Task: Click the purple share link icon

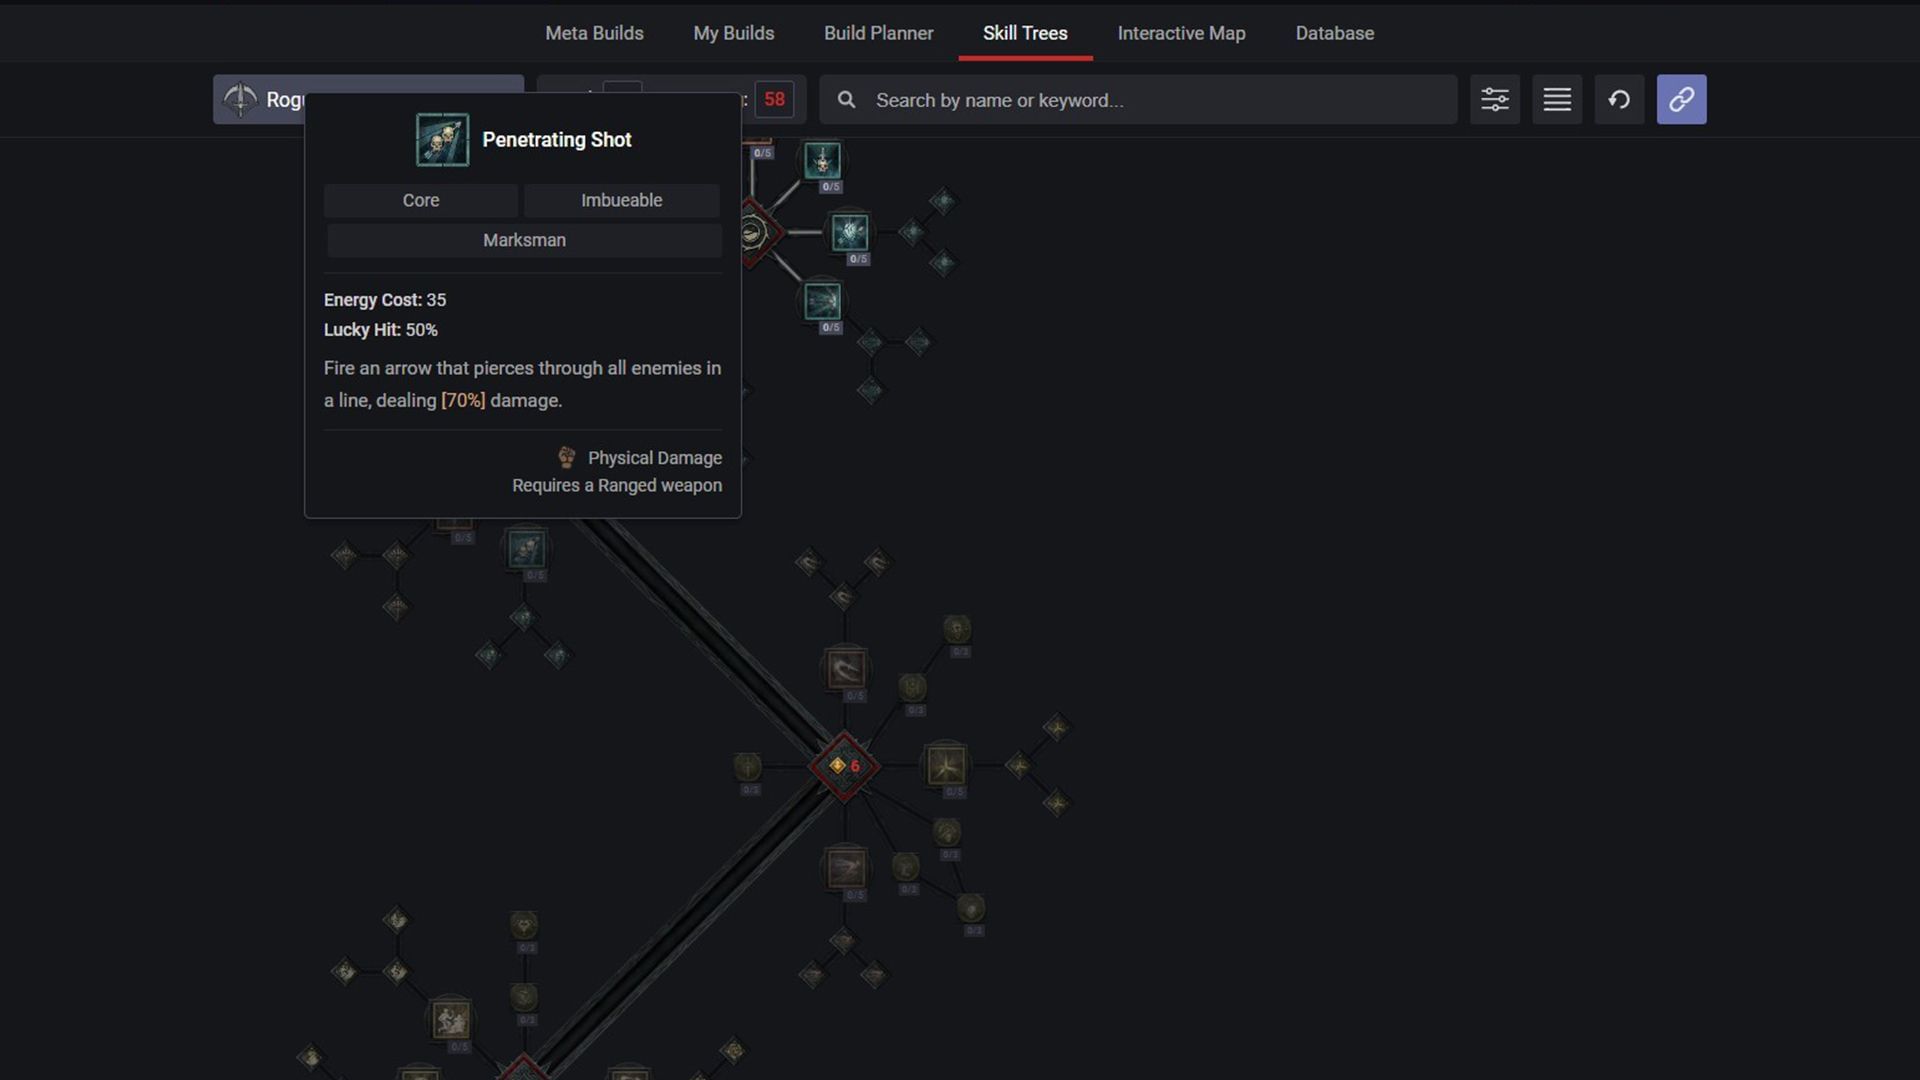Action: pos(1681,99)
